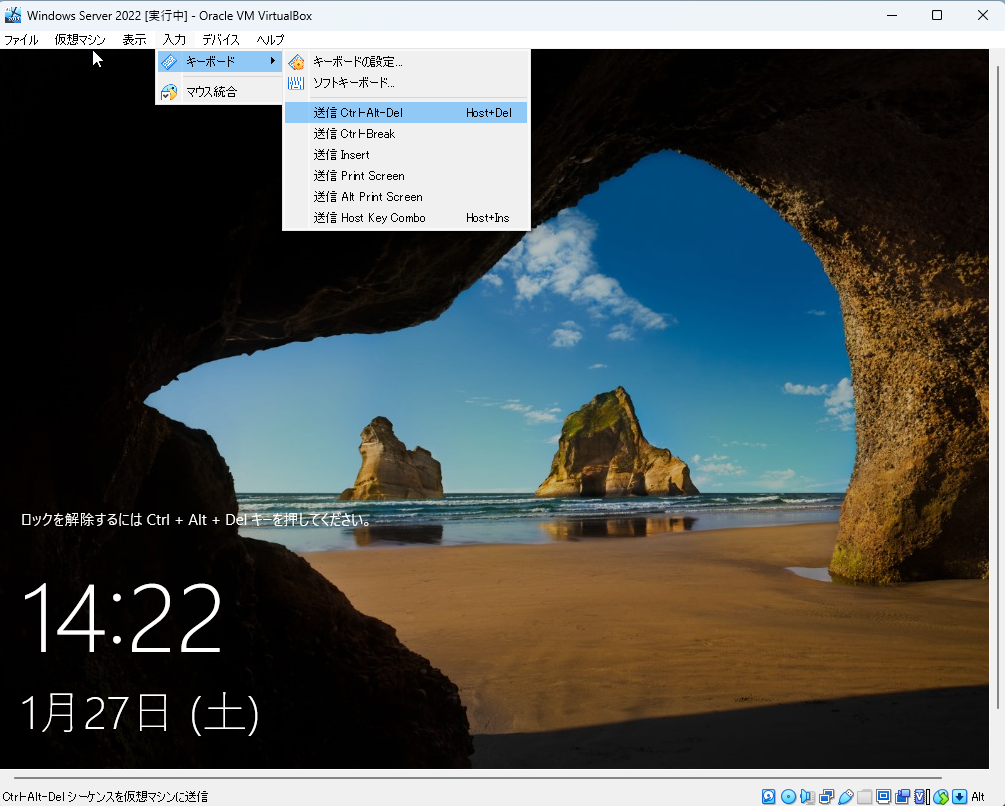Click the shared folders status icon
The image size is (1005, 806).
tap(862, 796)
